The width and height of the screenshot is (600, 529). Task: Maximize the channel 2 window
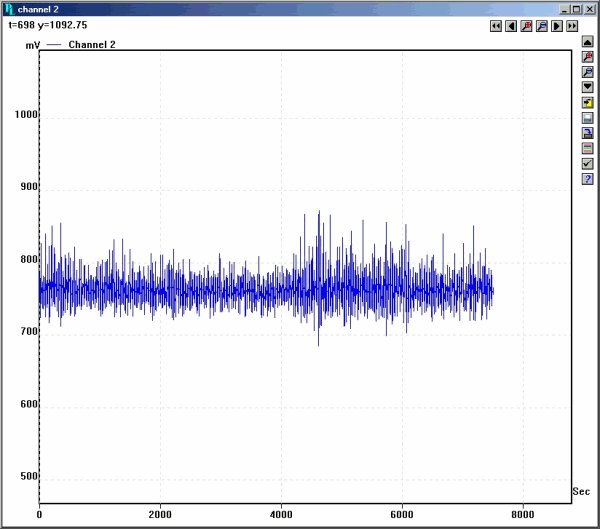577,8
